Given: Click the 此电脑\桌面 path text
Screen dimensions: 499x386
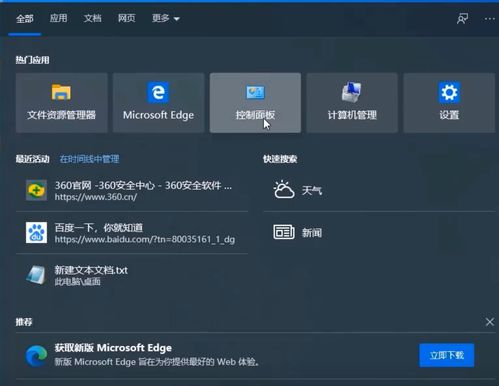Looking at the screenshot, I should 77,282.
